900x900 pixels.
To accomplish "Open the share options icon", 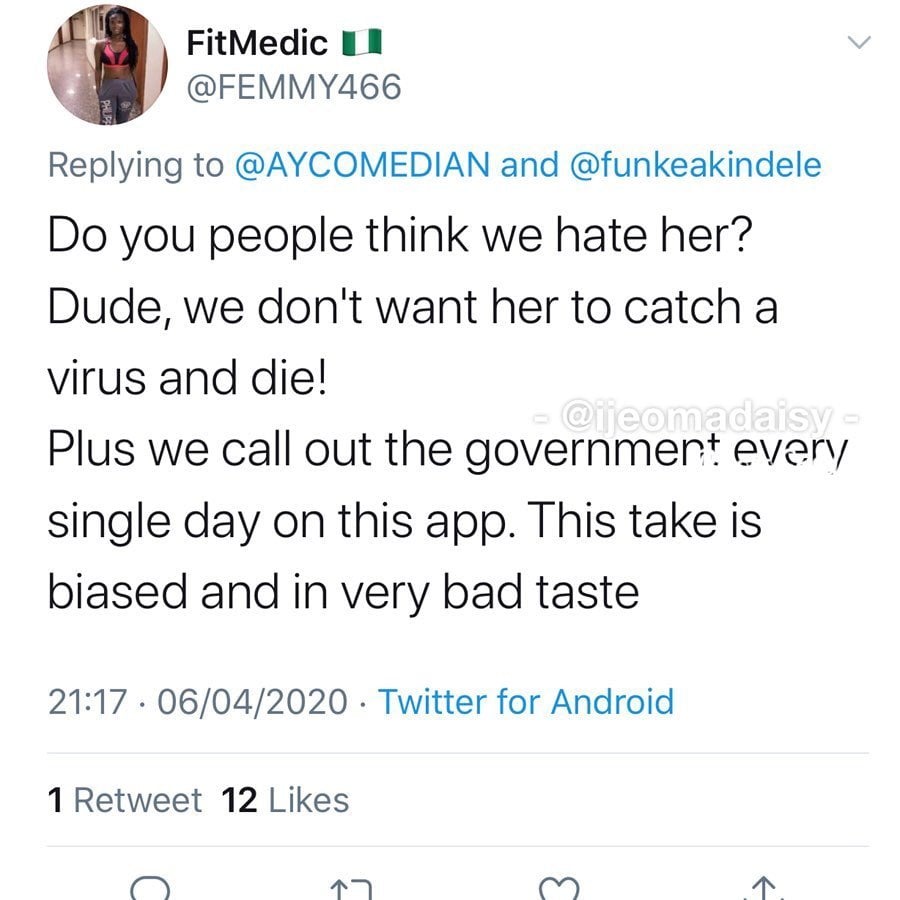I will point(762,888).
